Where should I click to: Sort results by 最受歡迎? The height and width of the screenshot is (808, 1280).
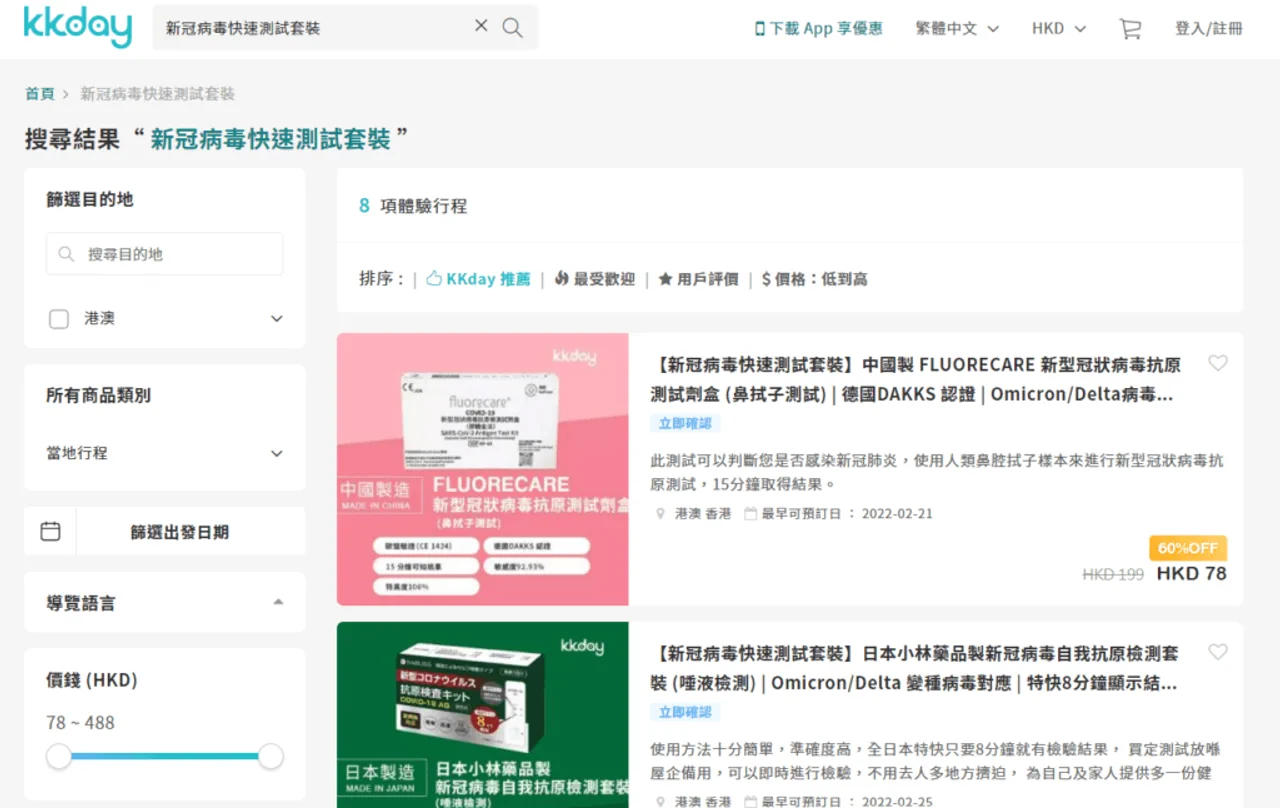click(594, 279)
